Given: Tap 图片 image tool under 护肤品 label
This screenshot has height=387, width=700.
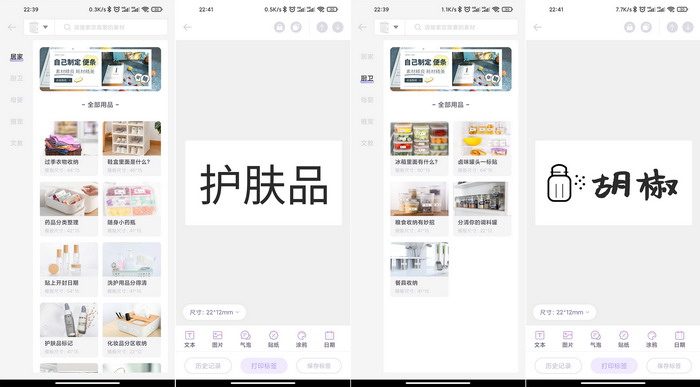Looking at the screenshot, I should [x=217, y=339].
